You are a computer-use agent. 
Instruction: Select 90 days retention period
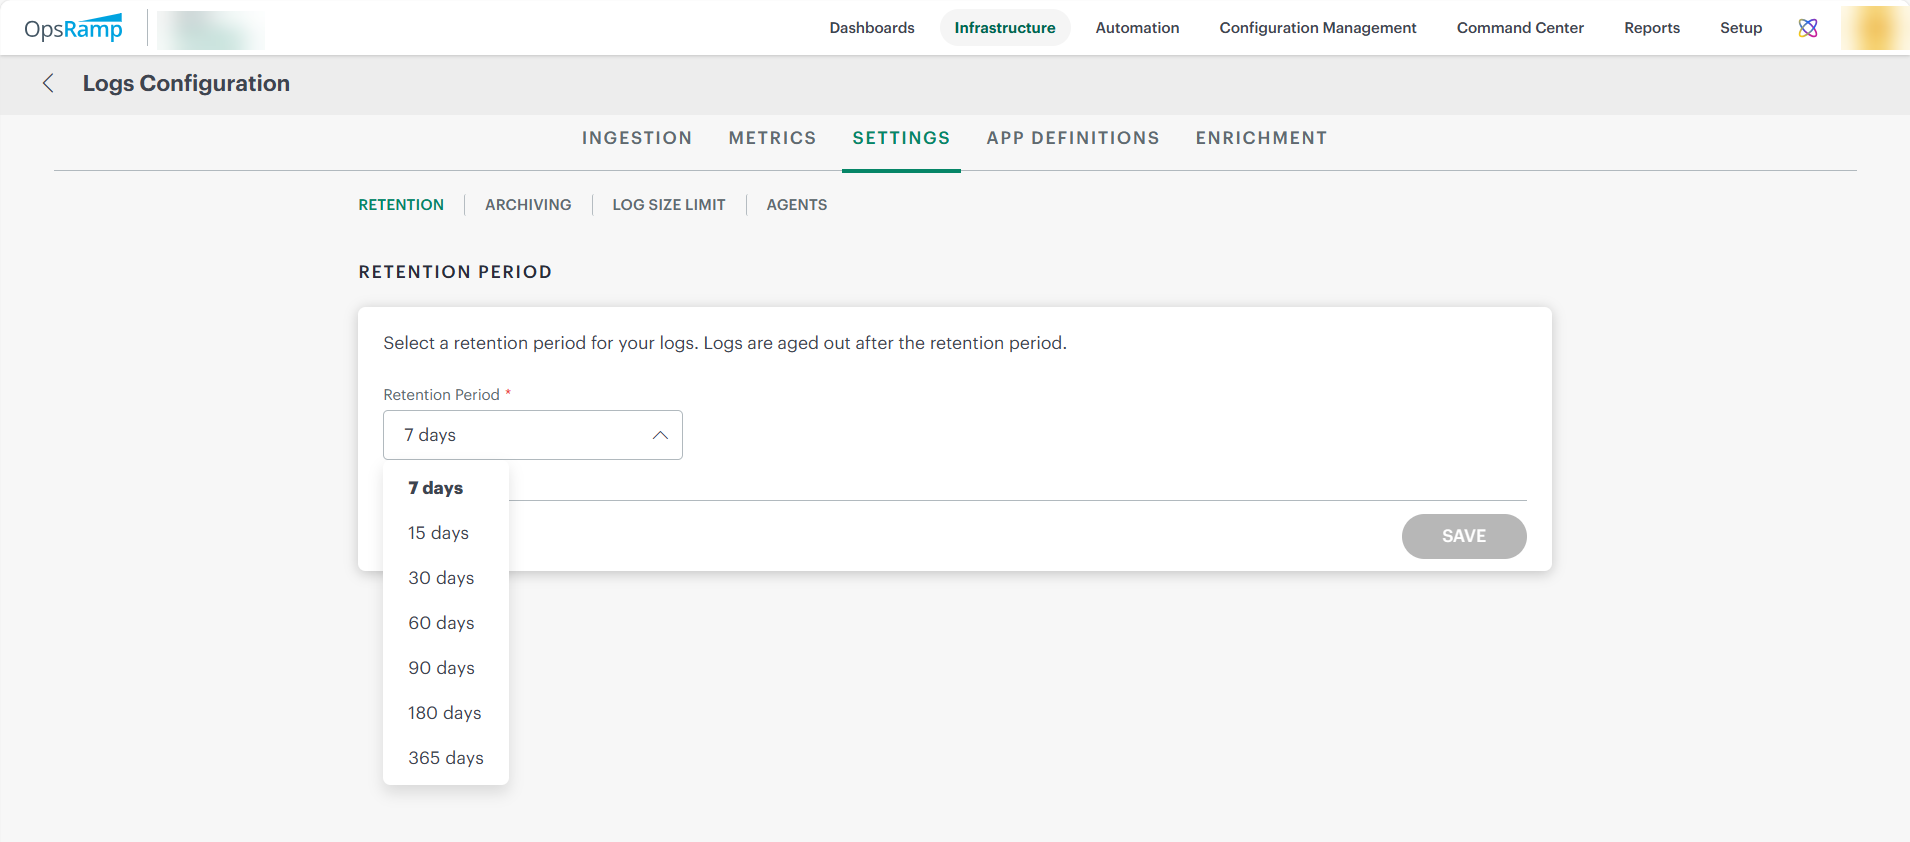[441, 668]
